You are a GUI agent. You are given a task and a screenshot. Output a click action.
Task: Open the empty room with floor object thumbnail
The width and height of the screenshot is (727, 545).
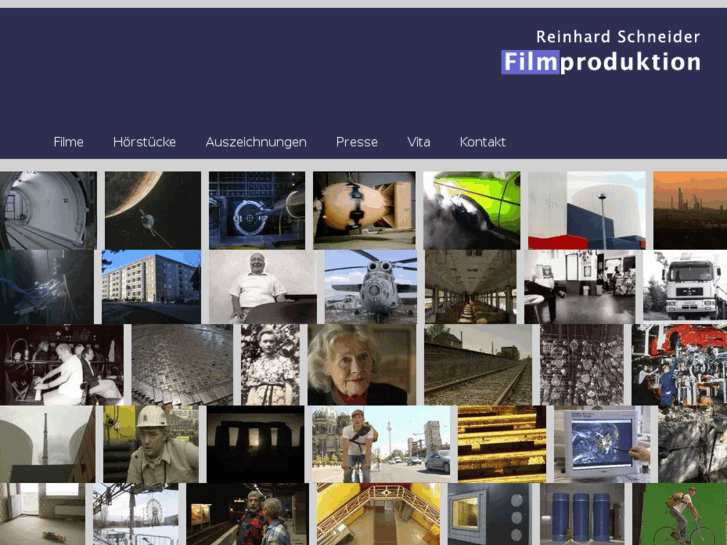[43, 514]
